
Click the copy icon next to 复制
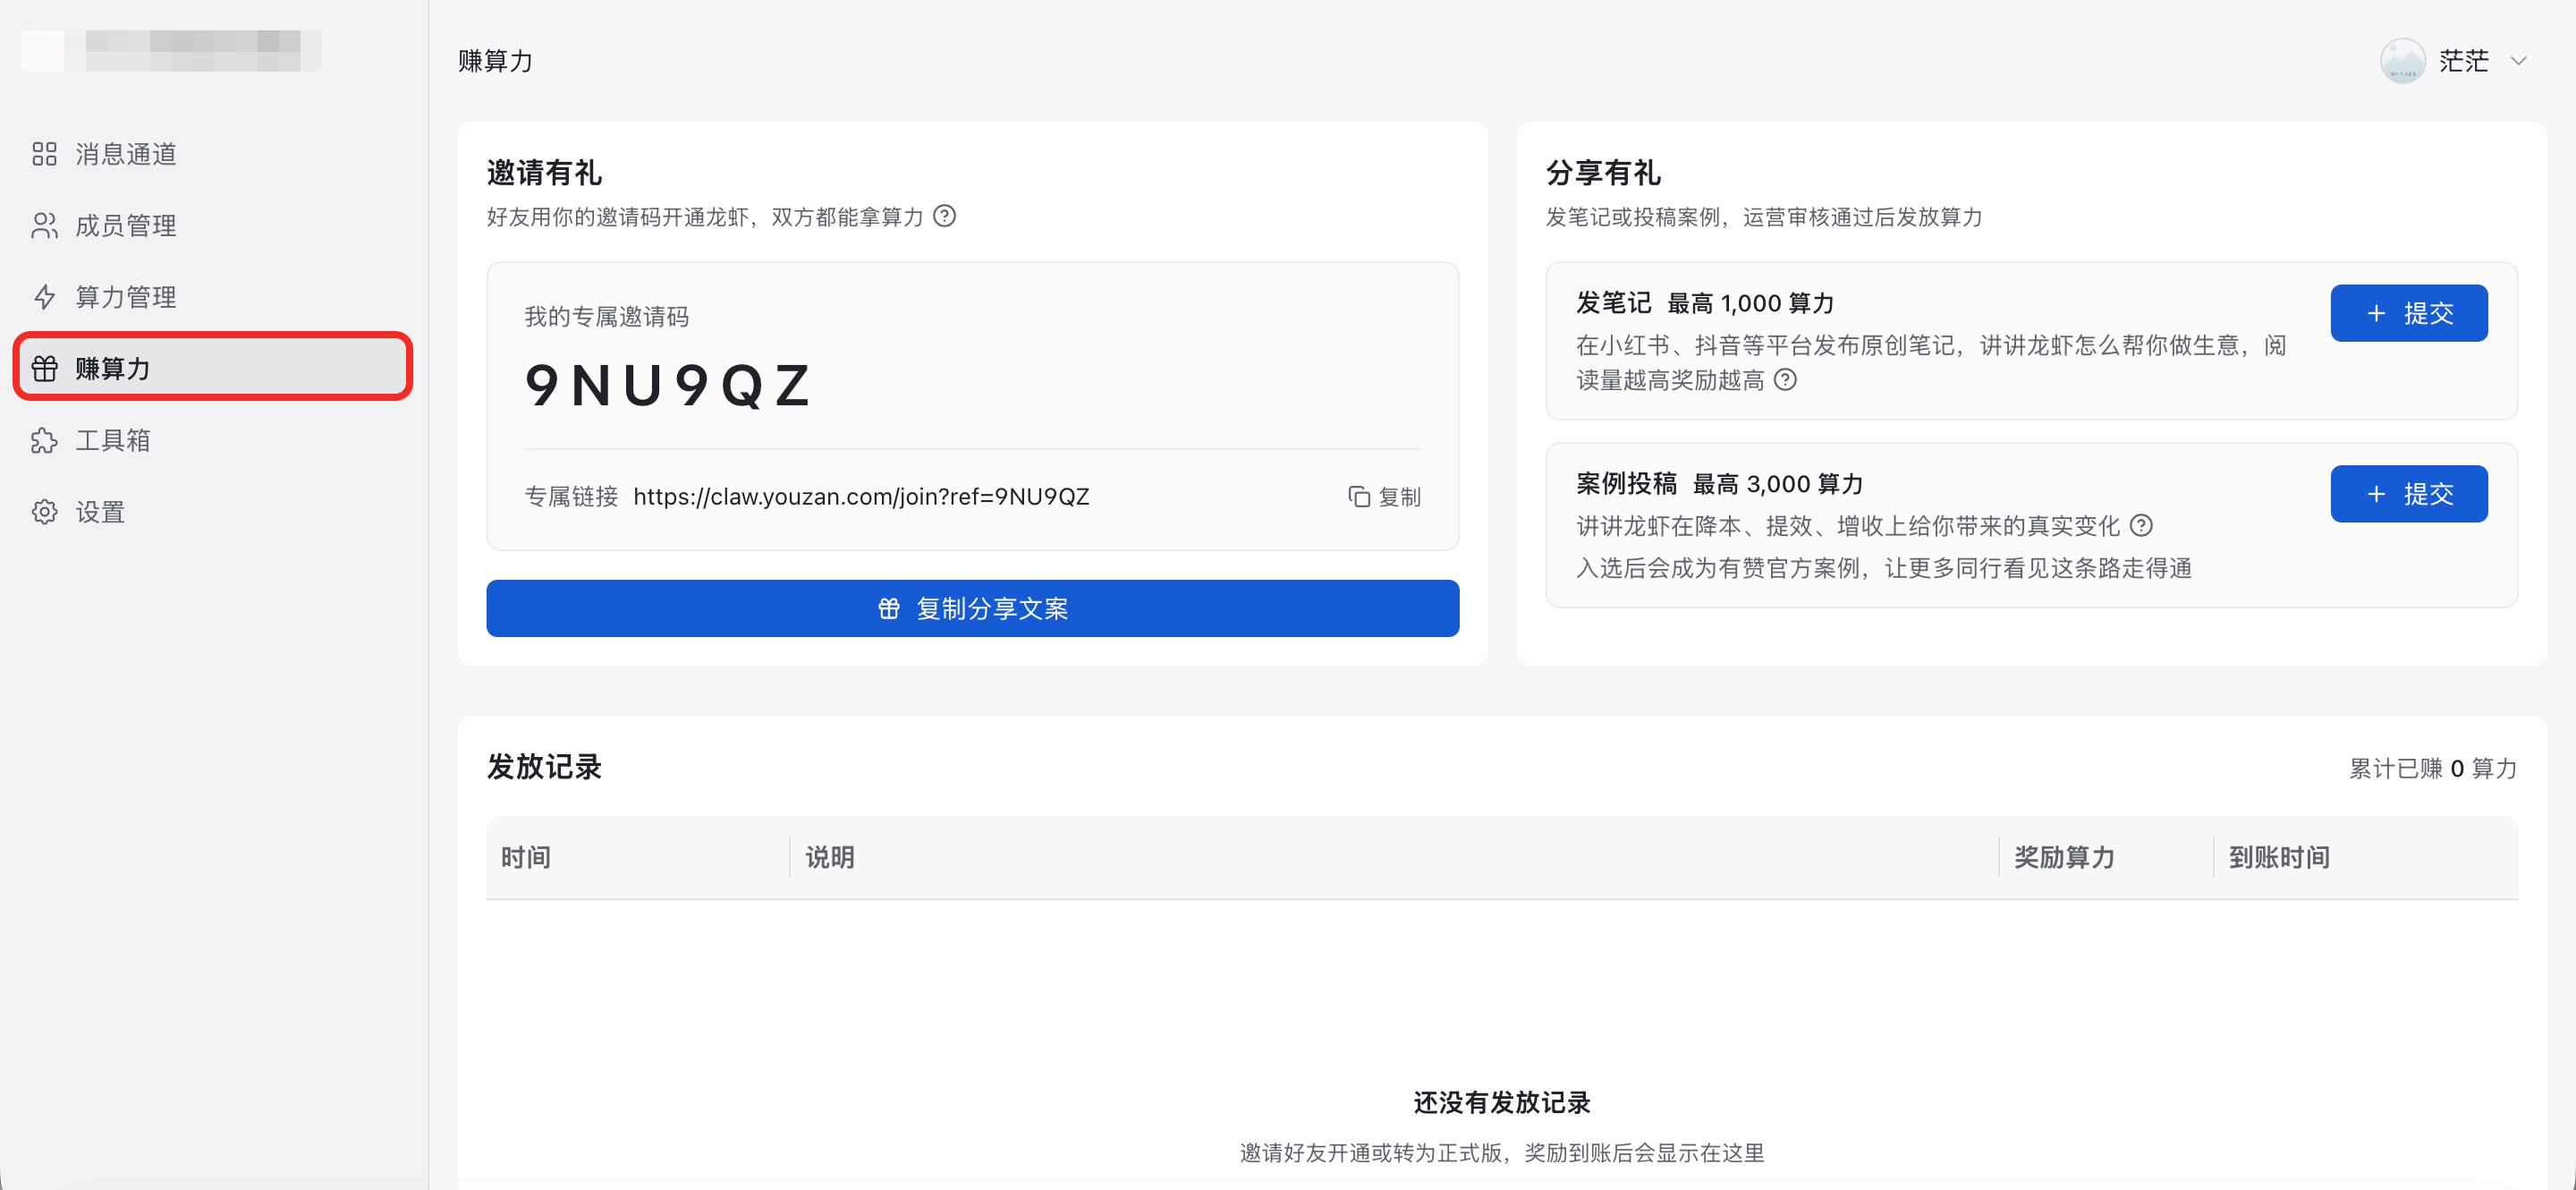click(1358, 497)
